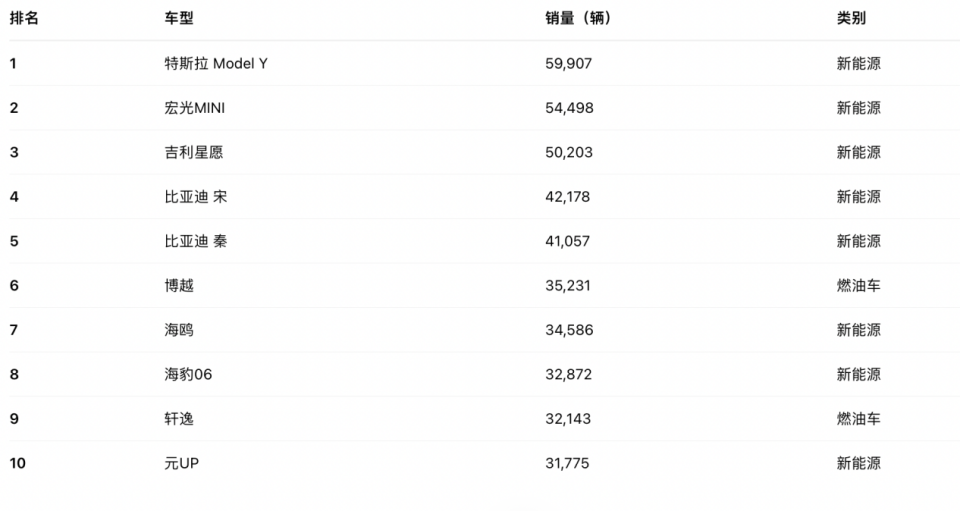The width and height of the screenshot is (960, 511).
Task: Click 燃油车 in the 轩逸 row
Action: (858, 419)
